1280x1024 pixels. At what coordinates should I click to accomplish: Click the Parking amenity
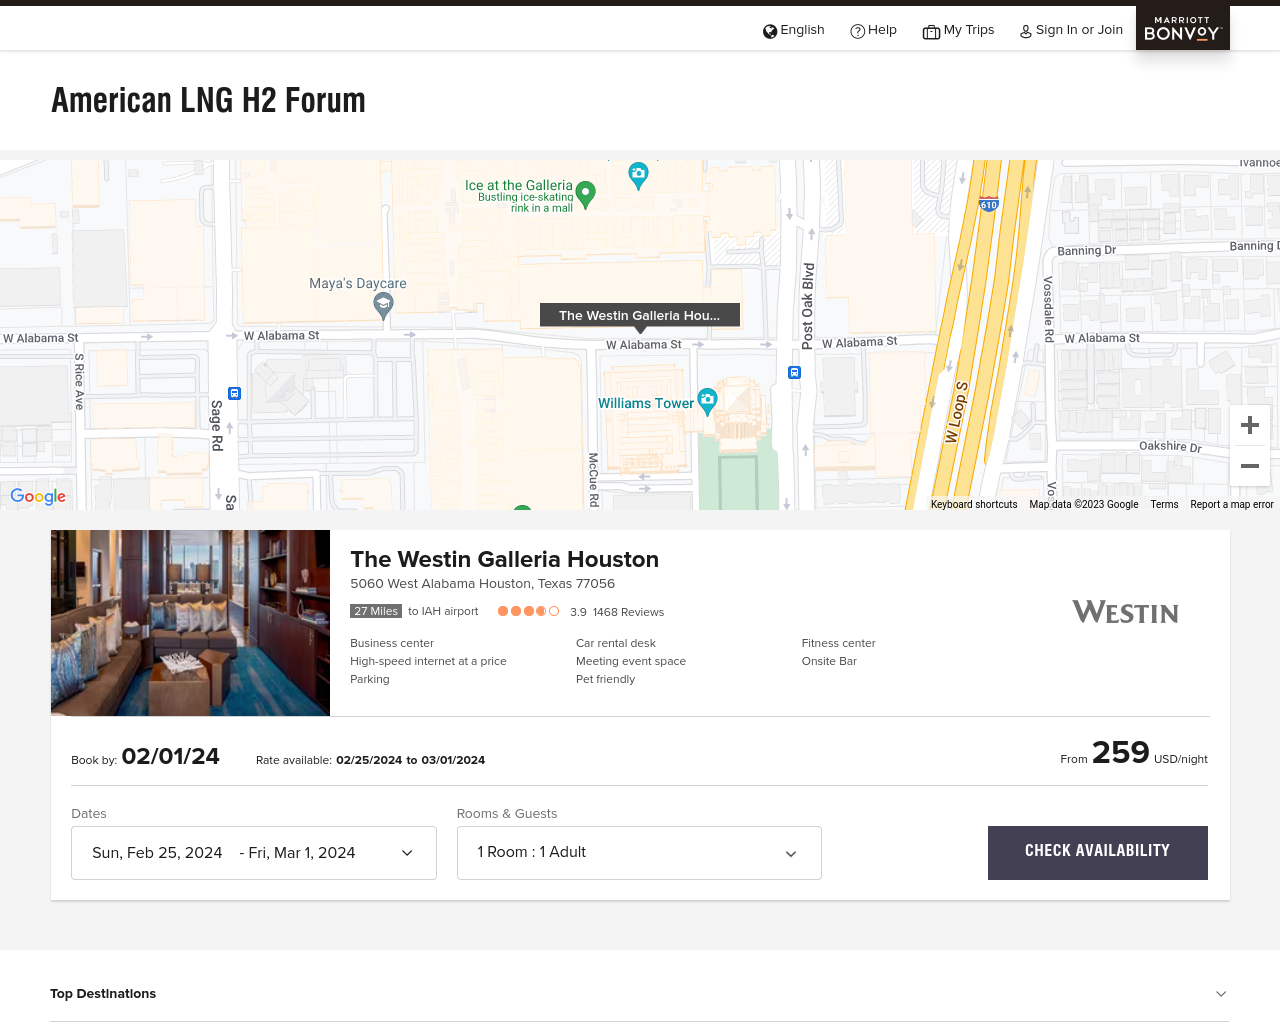[370, 679]
